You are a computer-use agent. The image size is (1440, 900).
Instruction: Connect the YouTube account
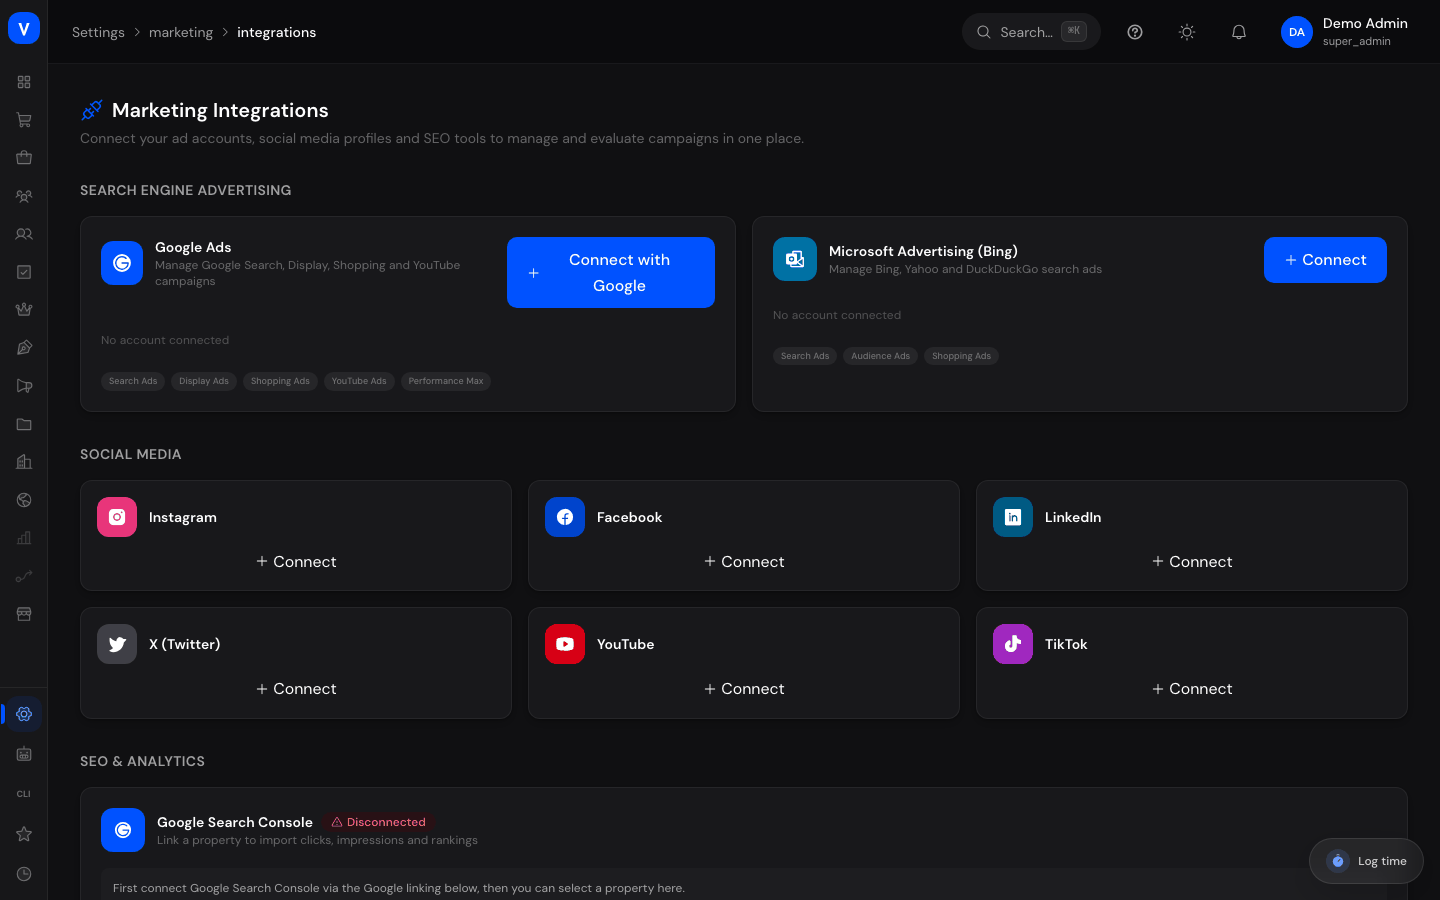point(744,689)
